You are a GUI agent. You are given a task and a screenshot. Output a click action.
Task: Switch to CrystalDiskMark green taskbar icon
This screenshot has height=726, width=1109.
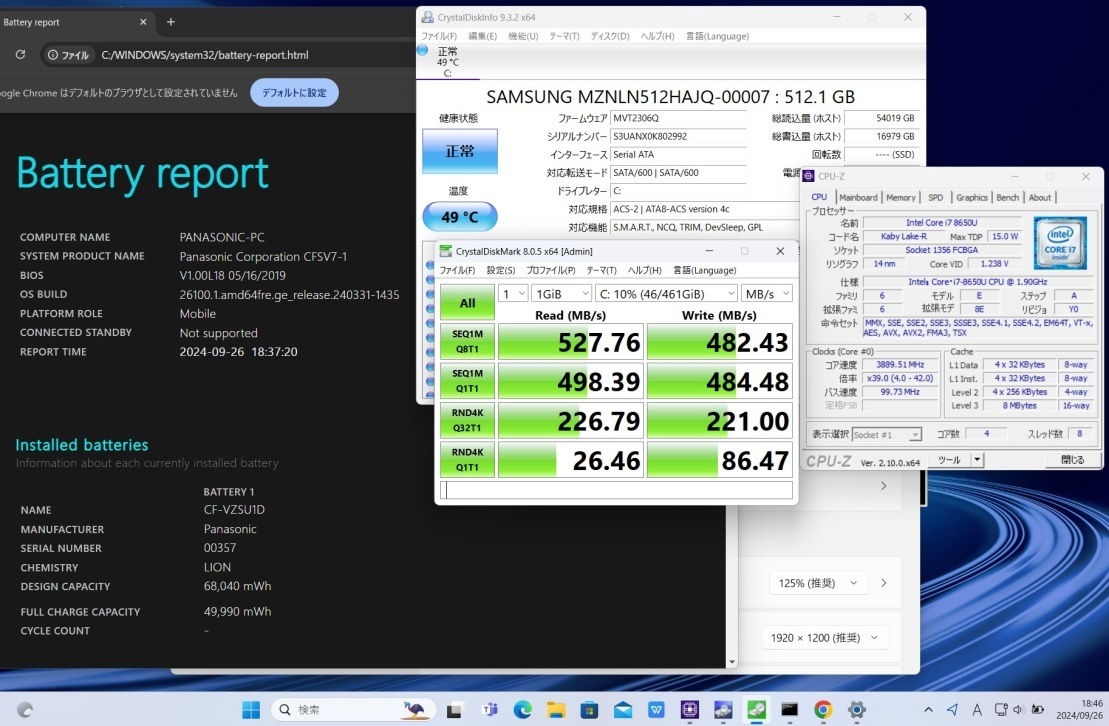pos(756,710)
